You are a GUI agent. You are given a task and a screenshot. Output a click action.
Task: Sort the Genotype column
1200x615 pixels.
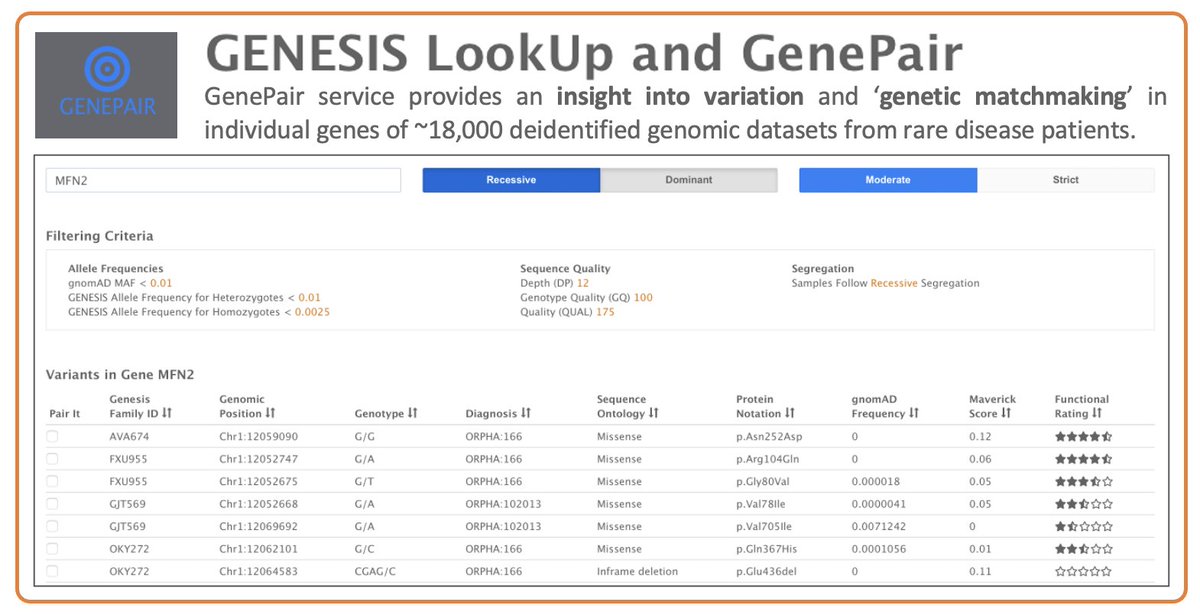click(412, 413)
